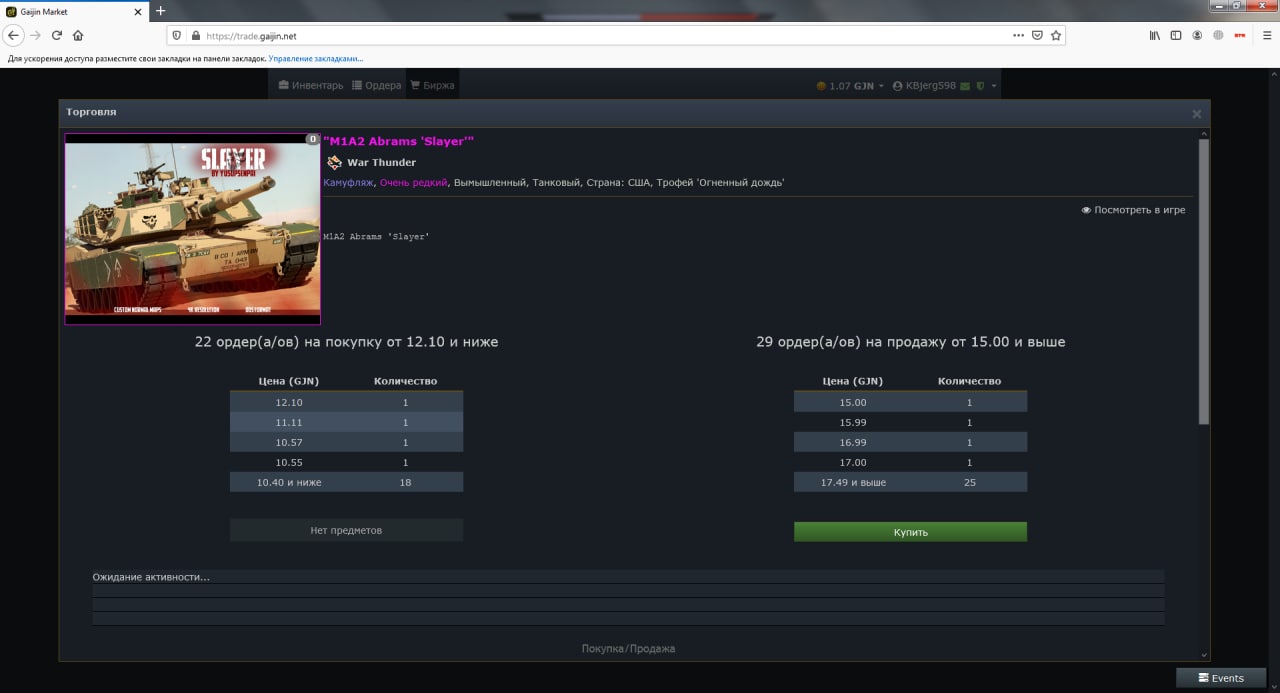This screenshot has height=693, width=1280.
Task: Go back with the browser back arrow
Action: click(13, 35)
